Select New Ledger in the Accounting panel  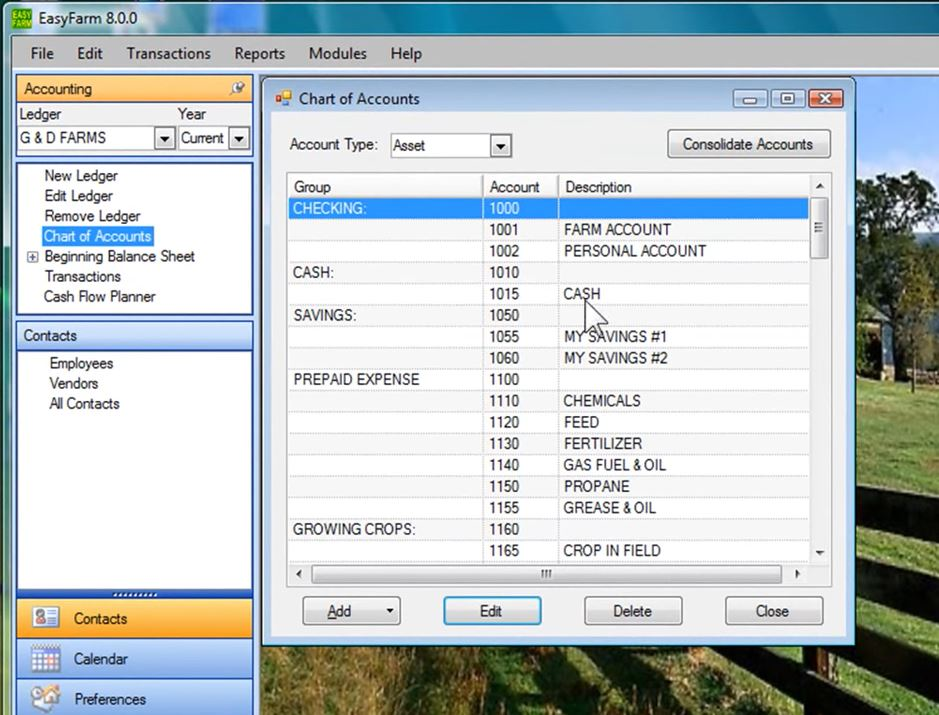[81, 175]
